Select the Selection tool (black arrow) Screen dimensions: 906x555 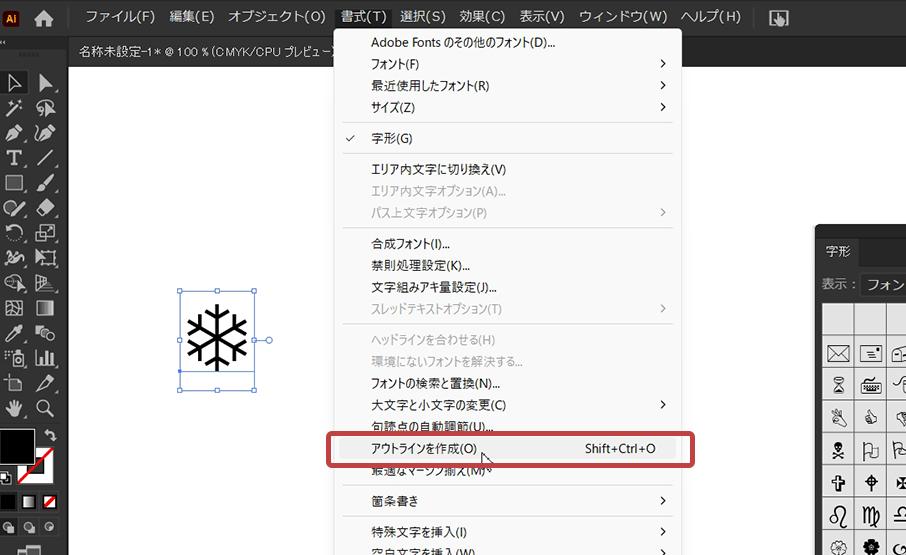click(14, 83)
